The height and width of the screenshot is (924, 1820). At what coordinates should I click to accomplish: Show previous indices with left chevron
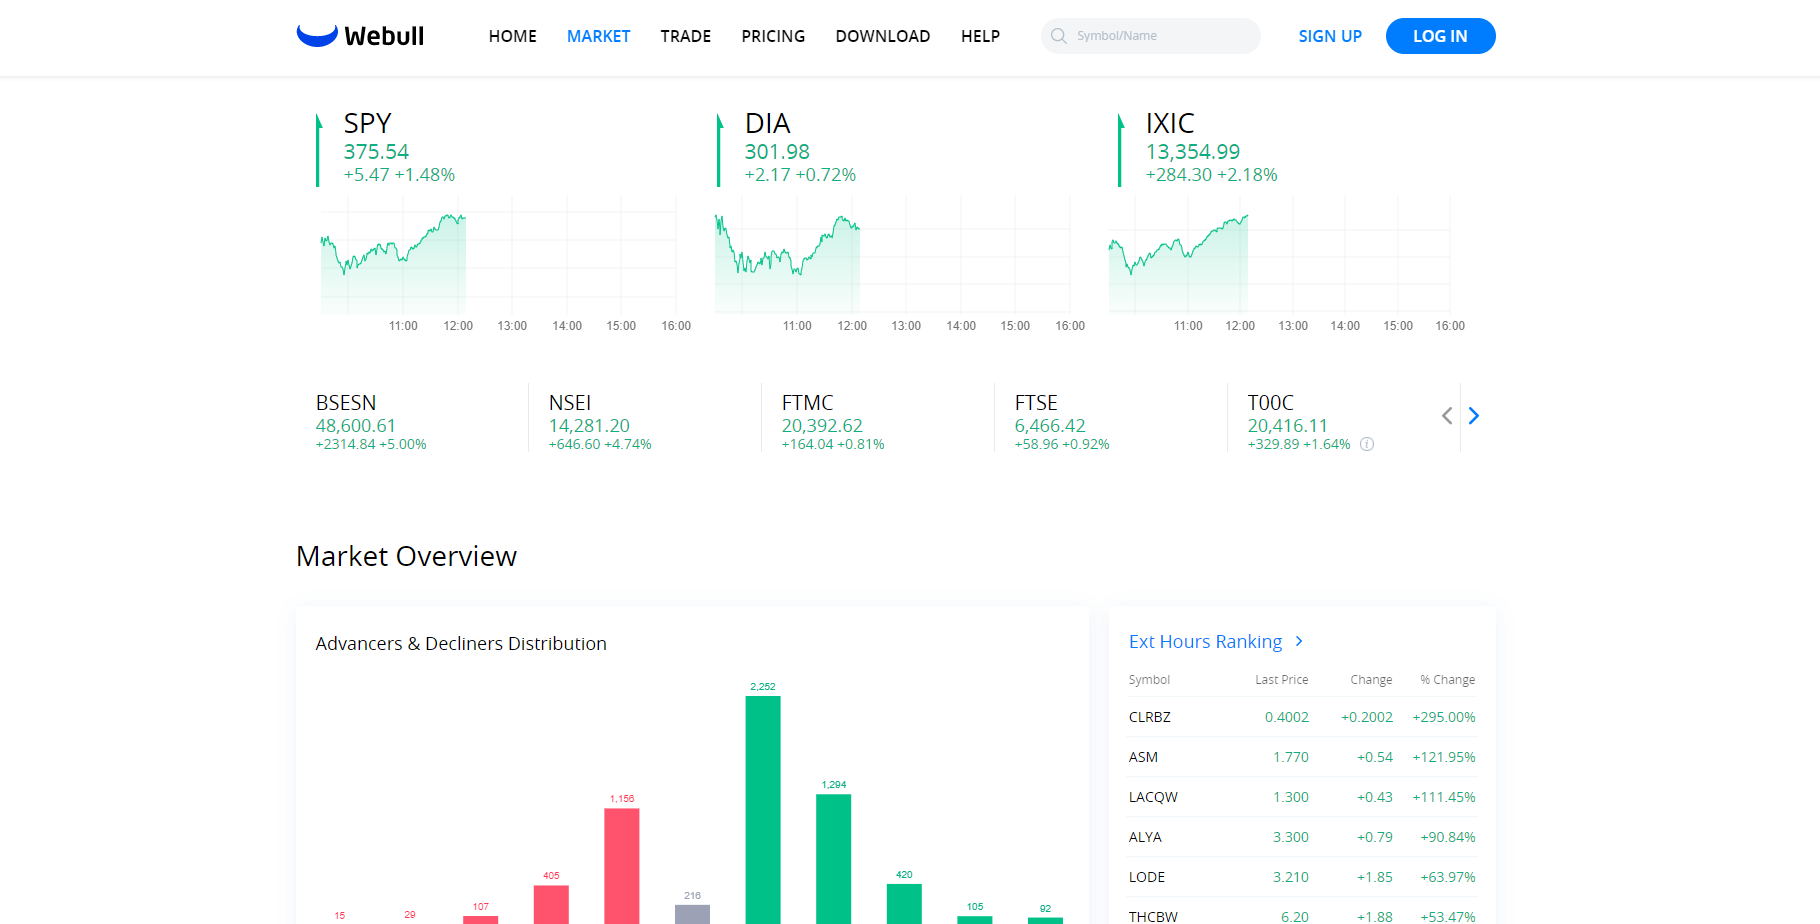[1447, 416]
